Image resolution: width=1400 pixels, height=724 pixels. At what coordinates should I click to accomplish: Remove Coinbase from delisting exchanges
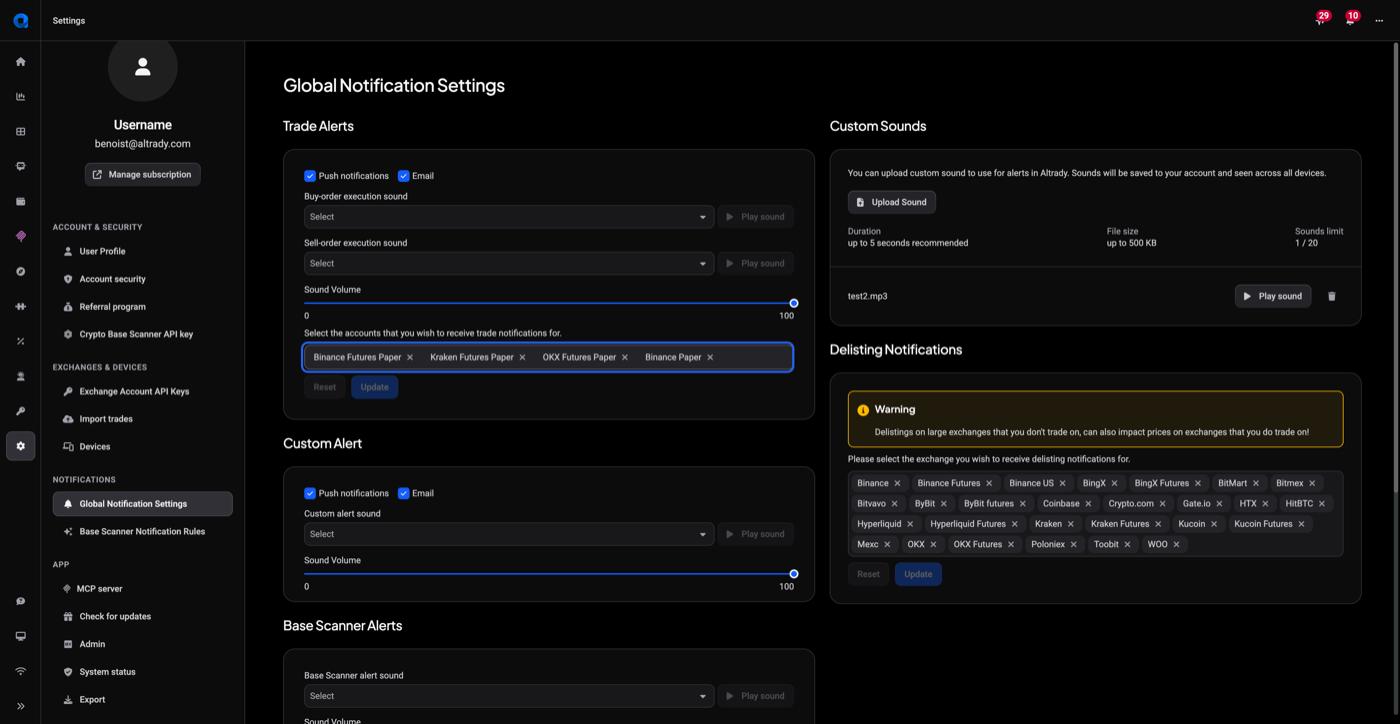[1088, 504]
